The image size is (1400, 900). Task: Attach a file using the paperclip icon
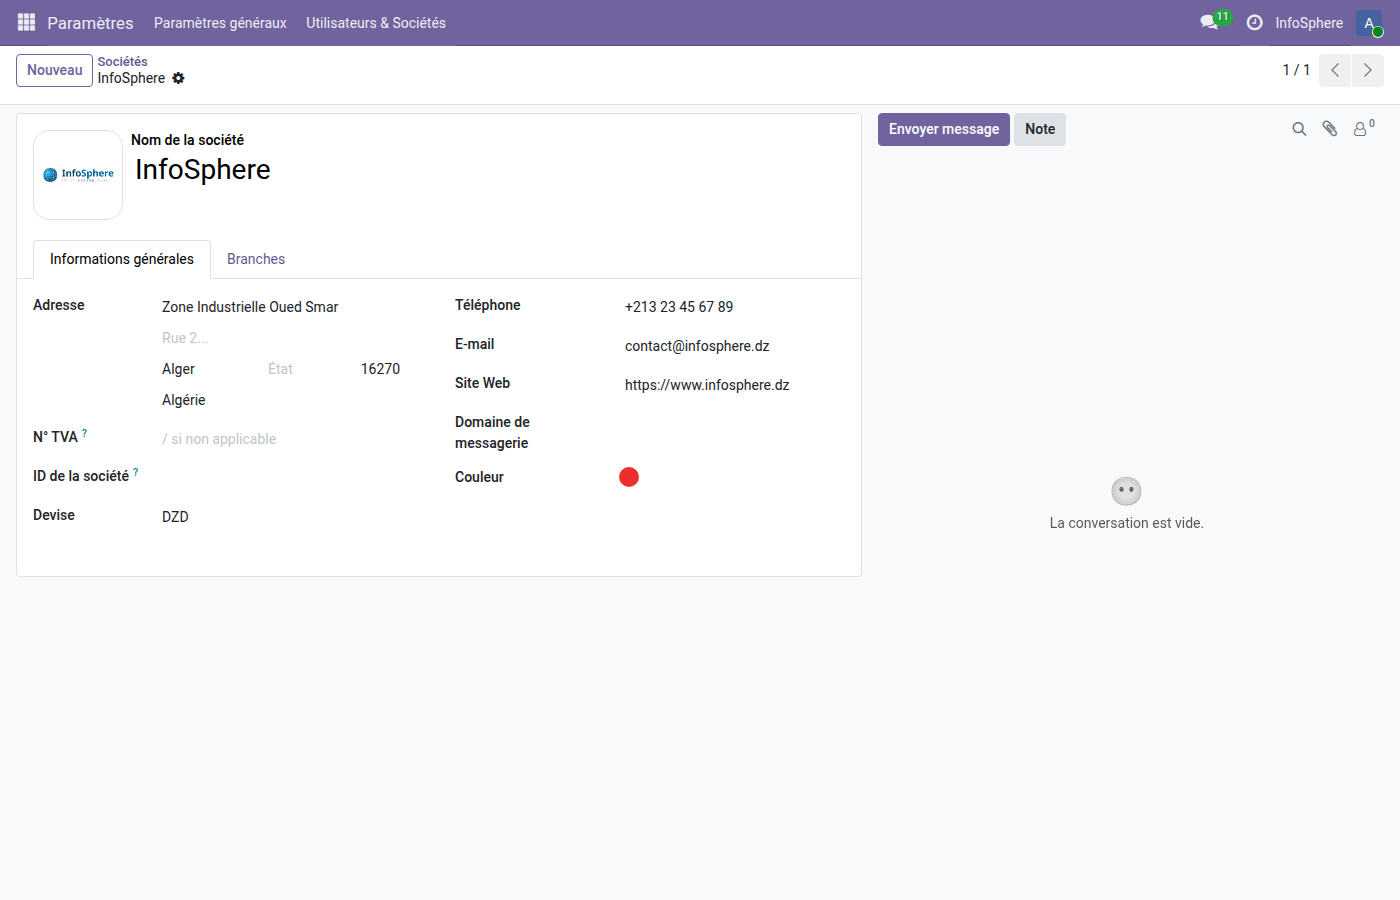pyautogui.click(x=1330, y=128)
